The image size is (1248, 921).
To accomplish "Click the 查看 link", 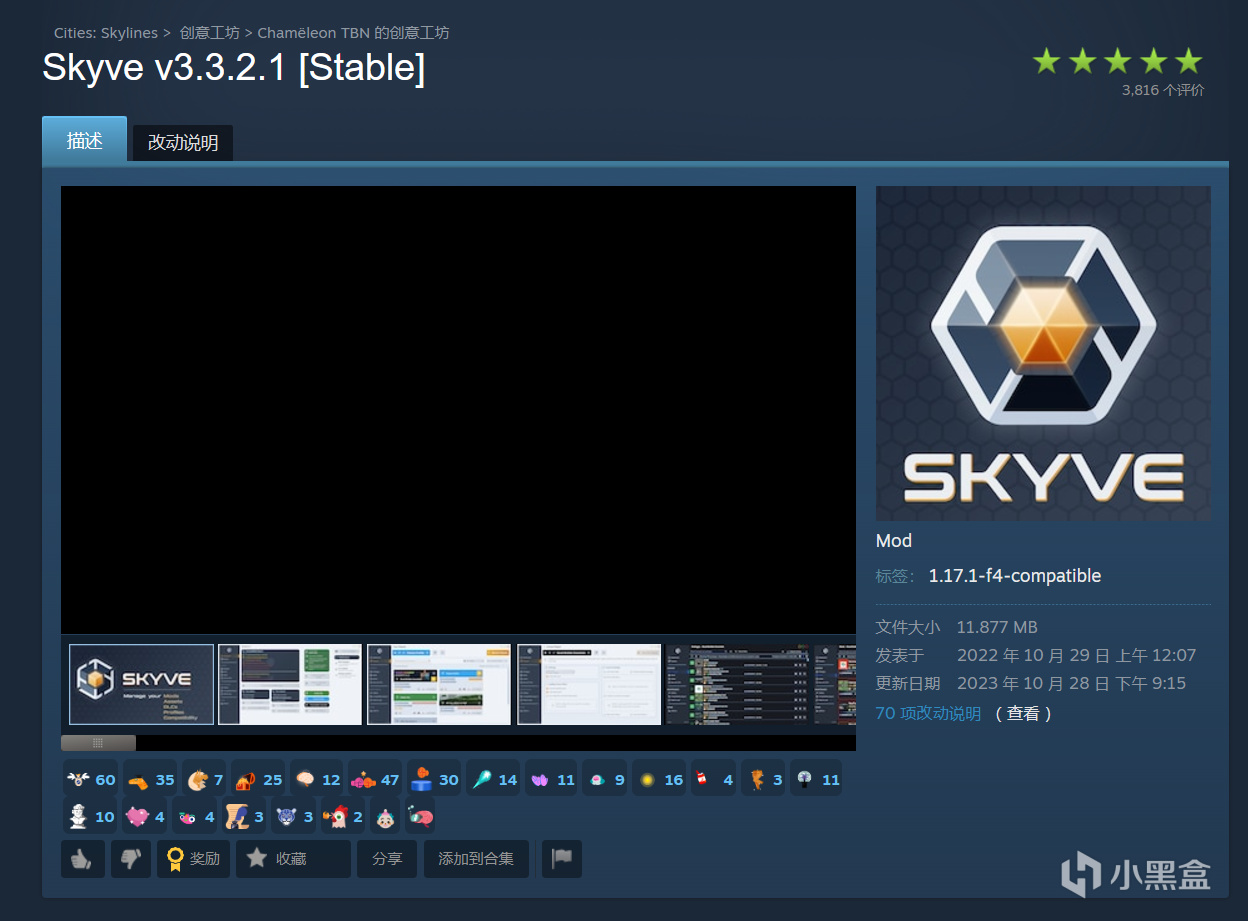I will click(x=1023, y=713).
